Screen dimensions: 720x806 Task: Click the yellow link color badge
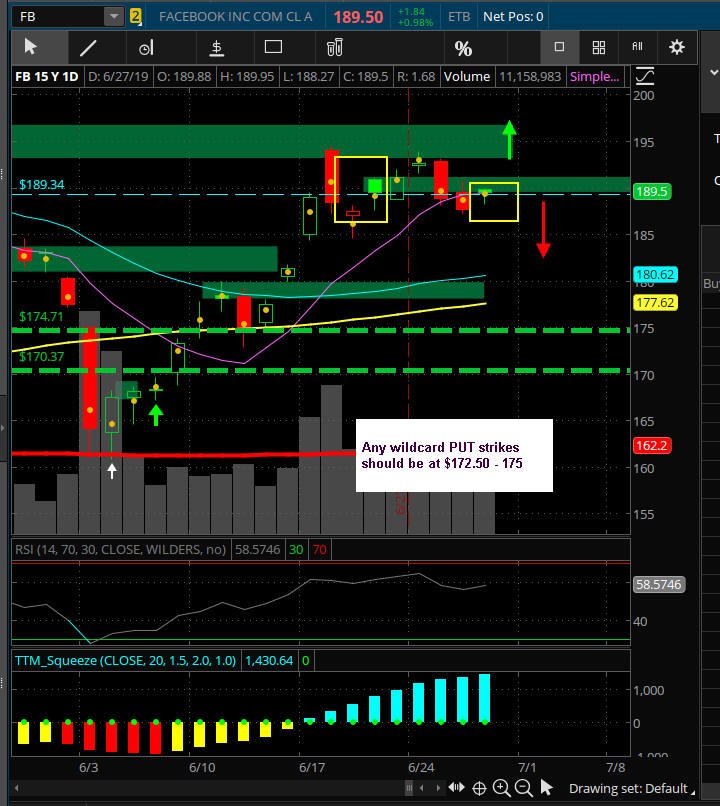135,16
